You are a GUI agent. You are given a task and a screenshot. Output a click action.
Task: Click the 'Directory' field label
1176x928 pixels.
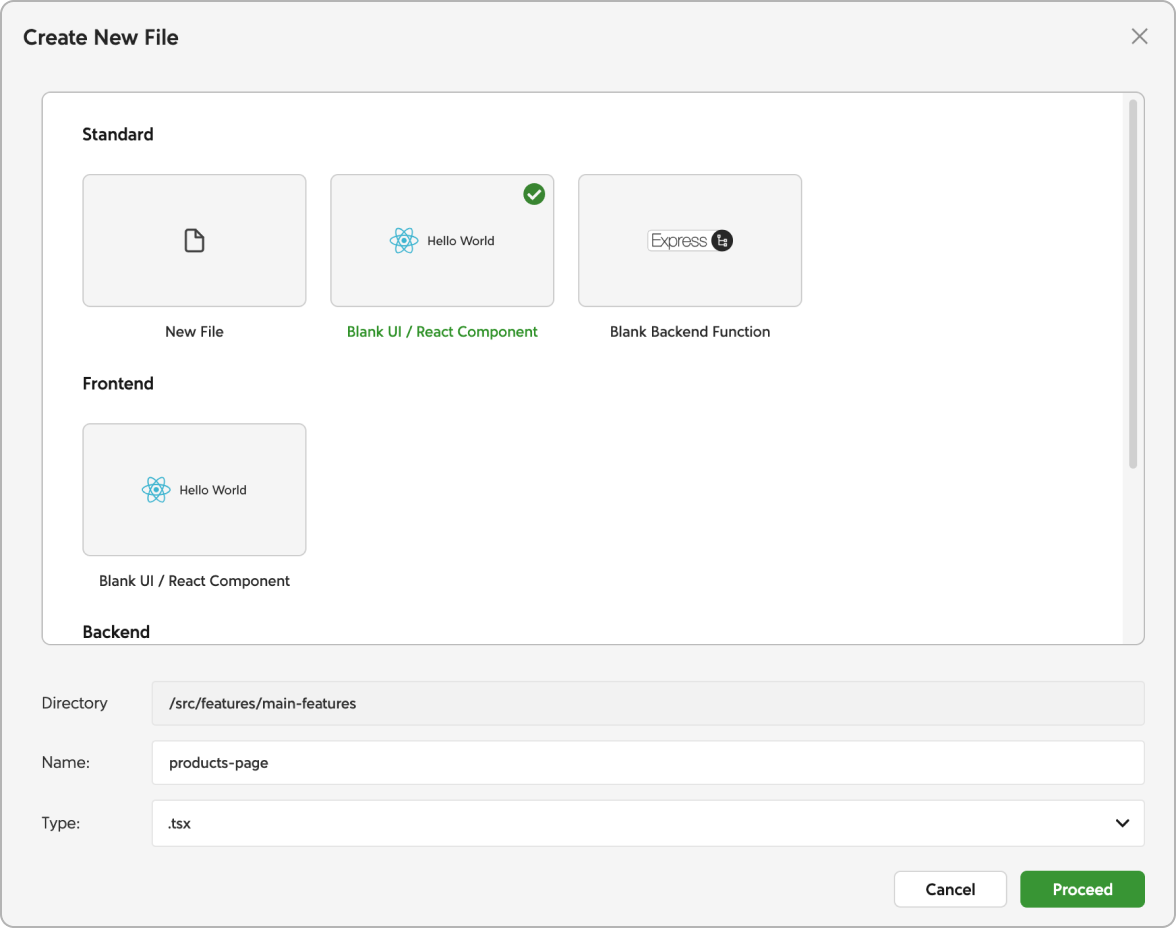coord(74,703)
